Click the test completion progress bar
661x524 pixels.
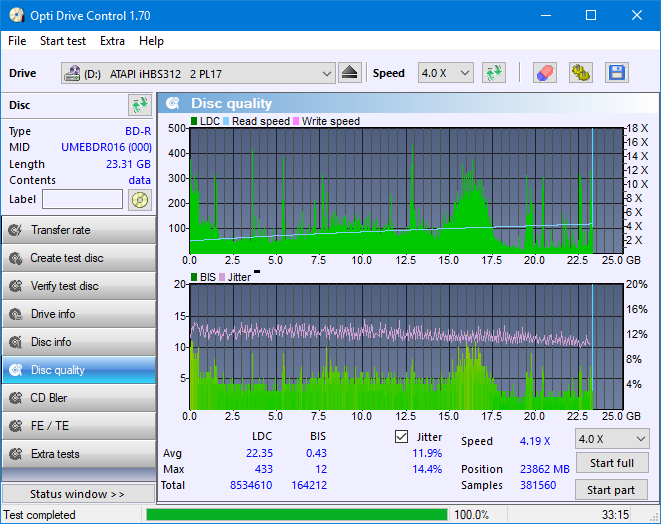coord(296,515)
